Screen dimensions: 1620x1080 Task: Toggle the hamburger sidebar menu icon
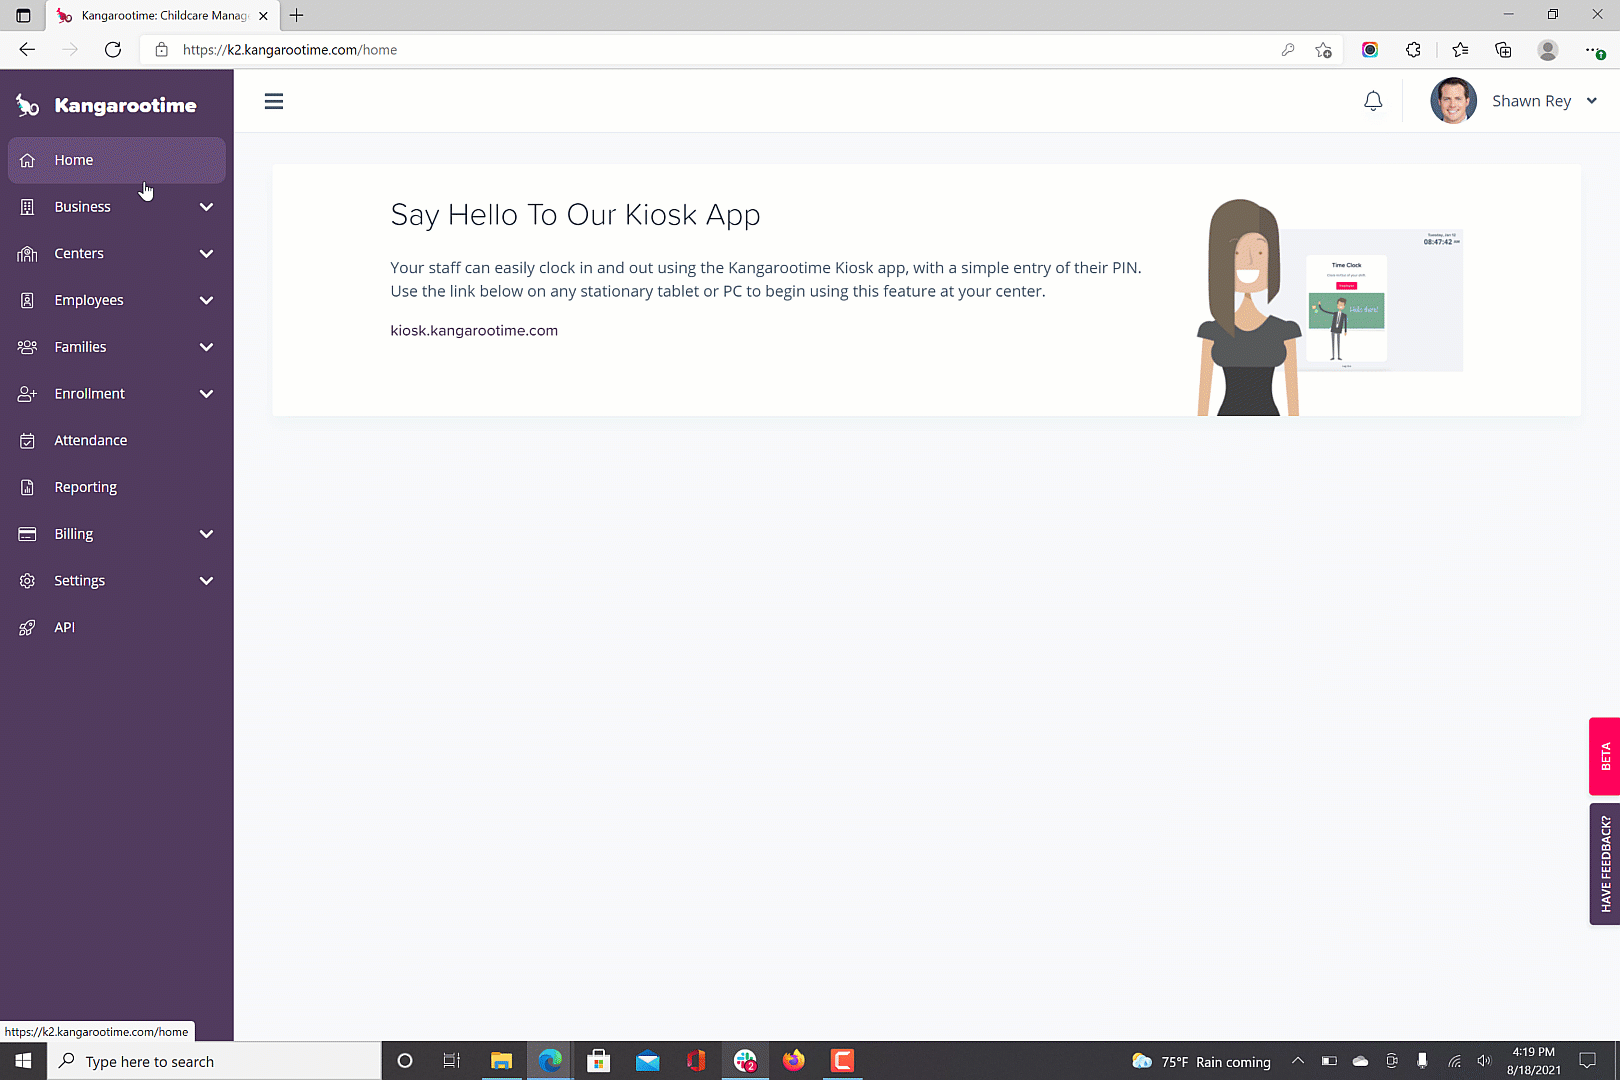tap(274, 101)
